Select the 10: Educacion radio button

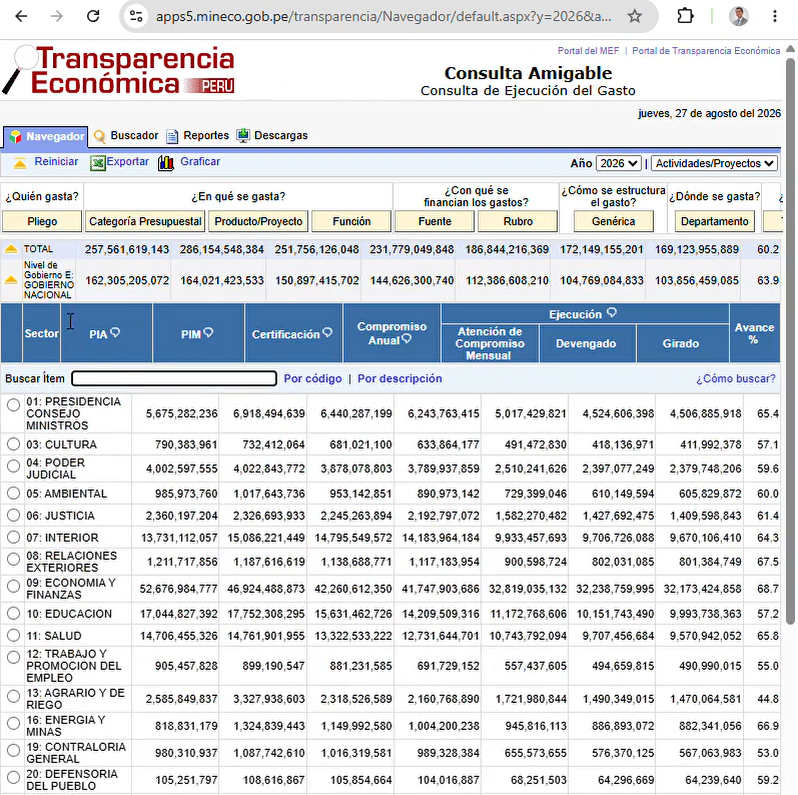[14, 613]
